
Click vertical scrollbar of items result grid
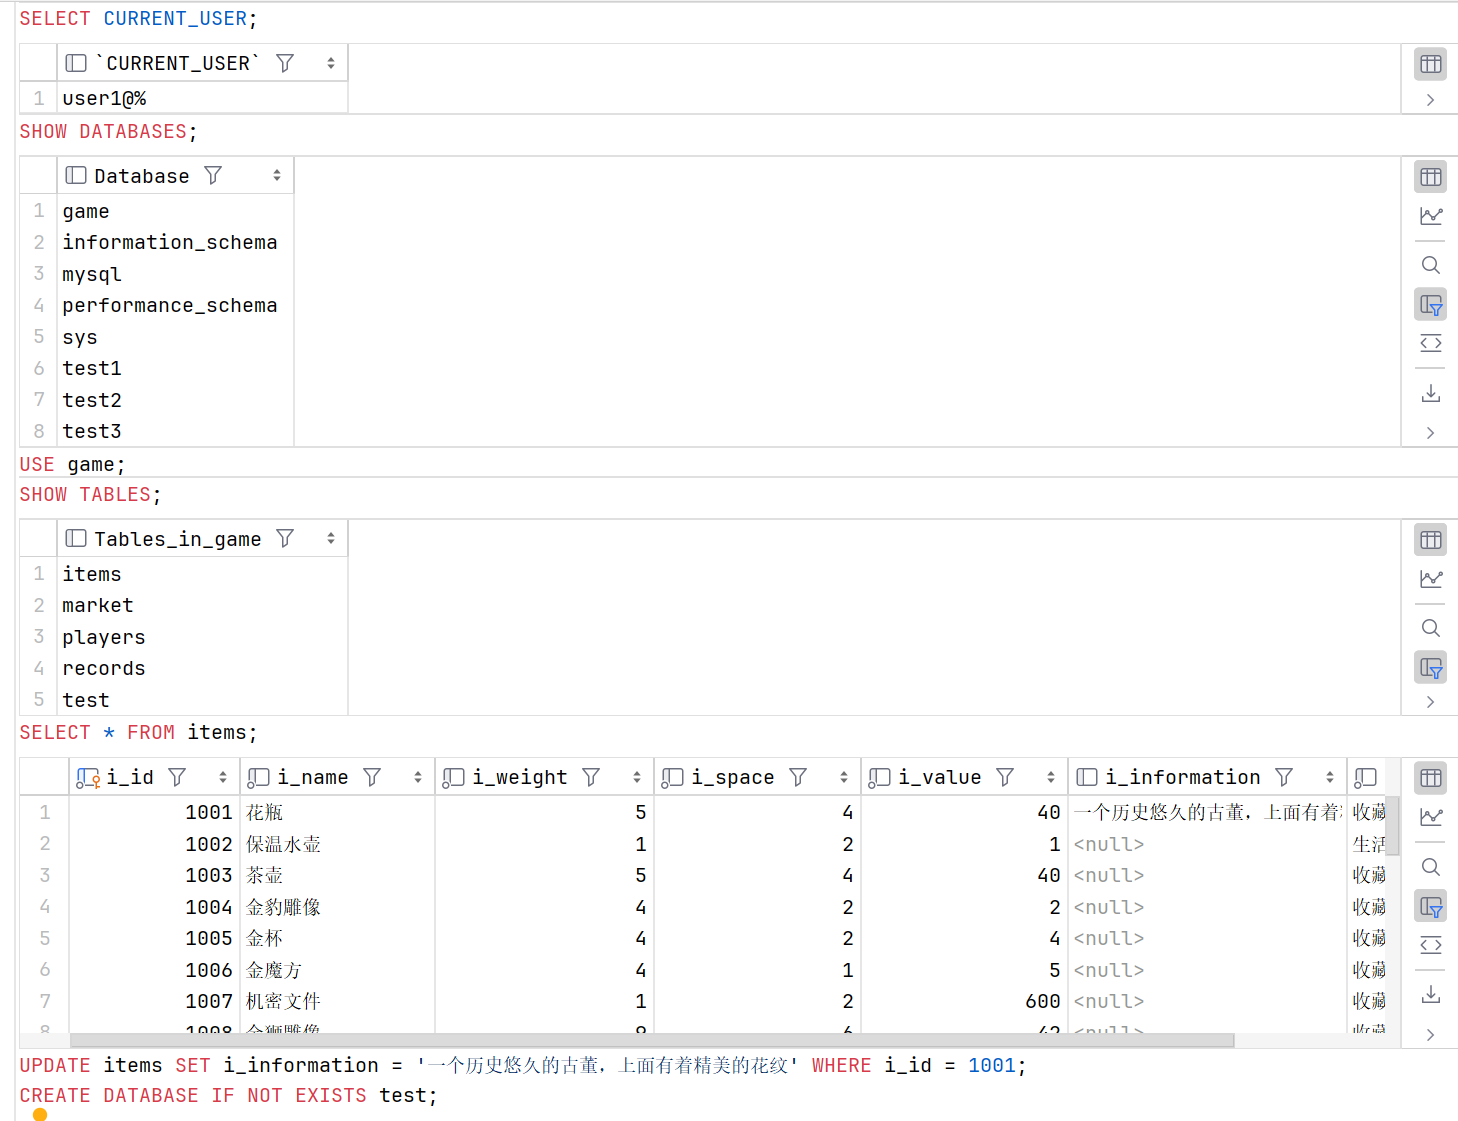1393,826
